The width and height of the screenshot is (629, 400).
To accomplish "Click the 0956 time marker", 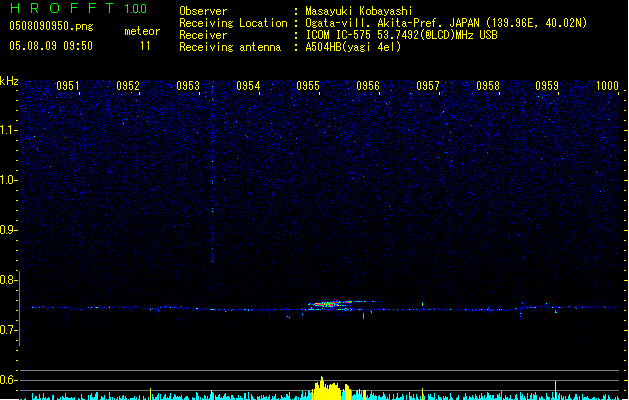I will [x=368, y=86].
